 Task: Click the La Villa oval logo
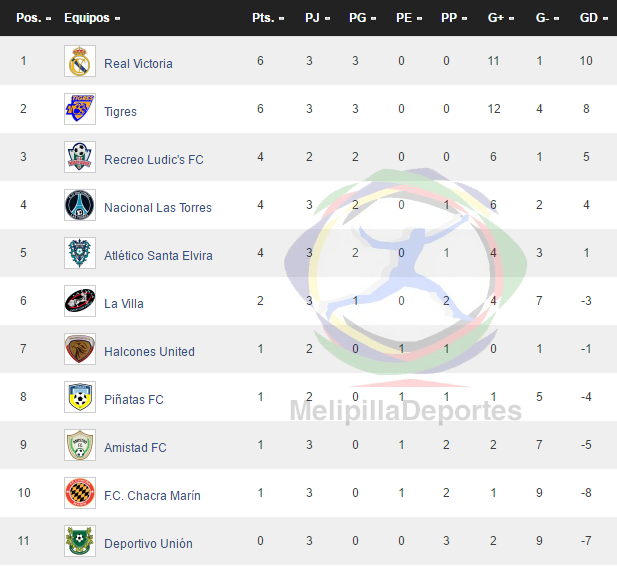pos(80,301)
